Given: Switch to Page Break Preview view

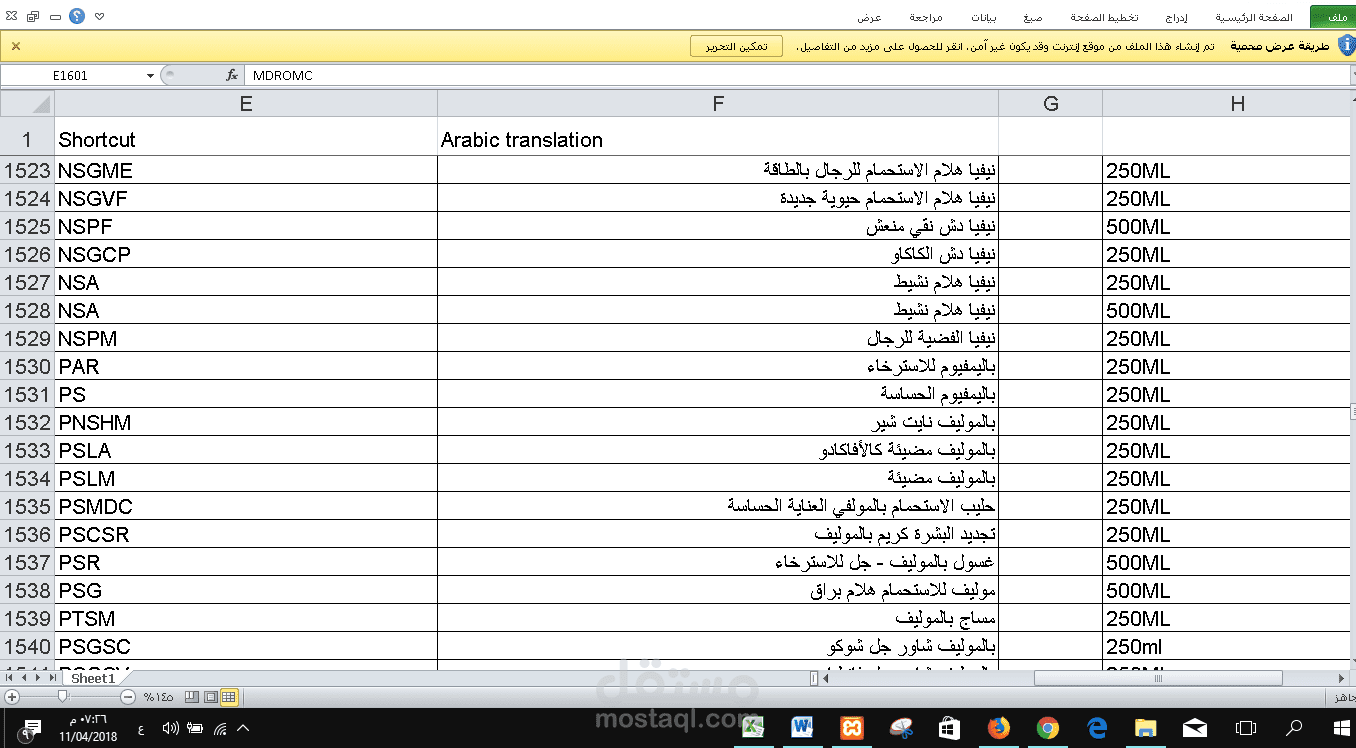Looking at the screenshot, I should pos(192,697).
